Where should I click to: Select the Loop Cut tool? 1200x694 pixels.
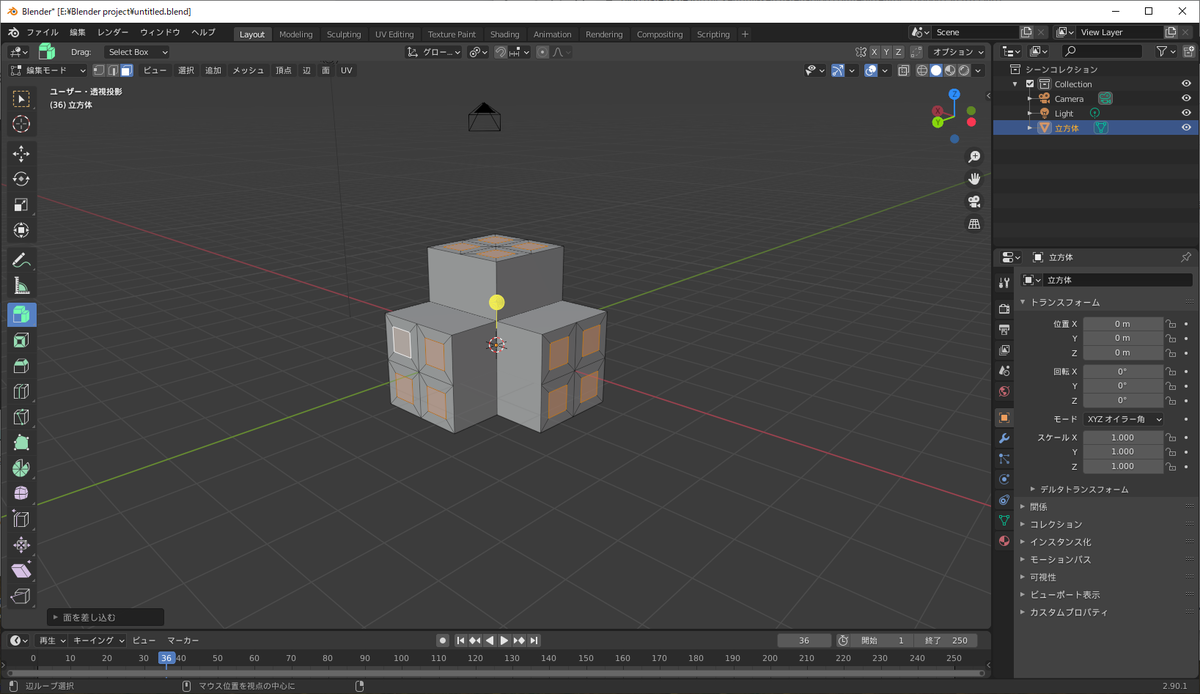click(21, 392)
